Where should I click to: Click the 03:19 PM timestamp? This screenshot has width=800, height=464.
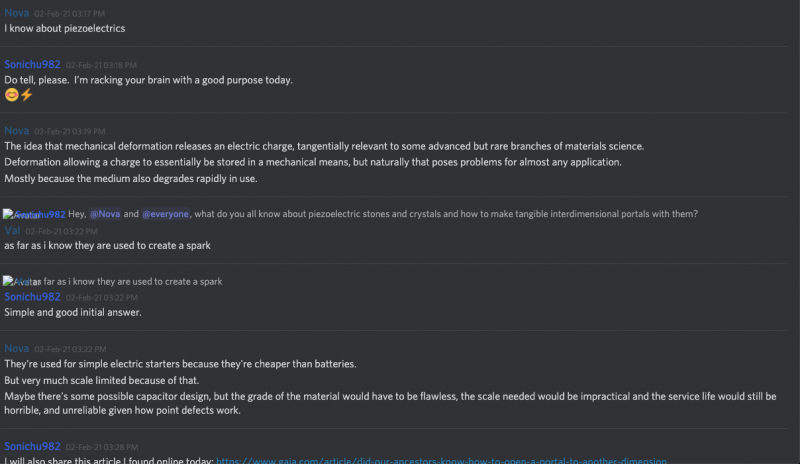70,131
